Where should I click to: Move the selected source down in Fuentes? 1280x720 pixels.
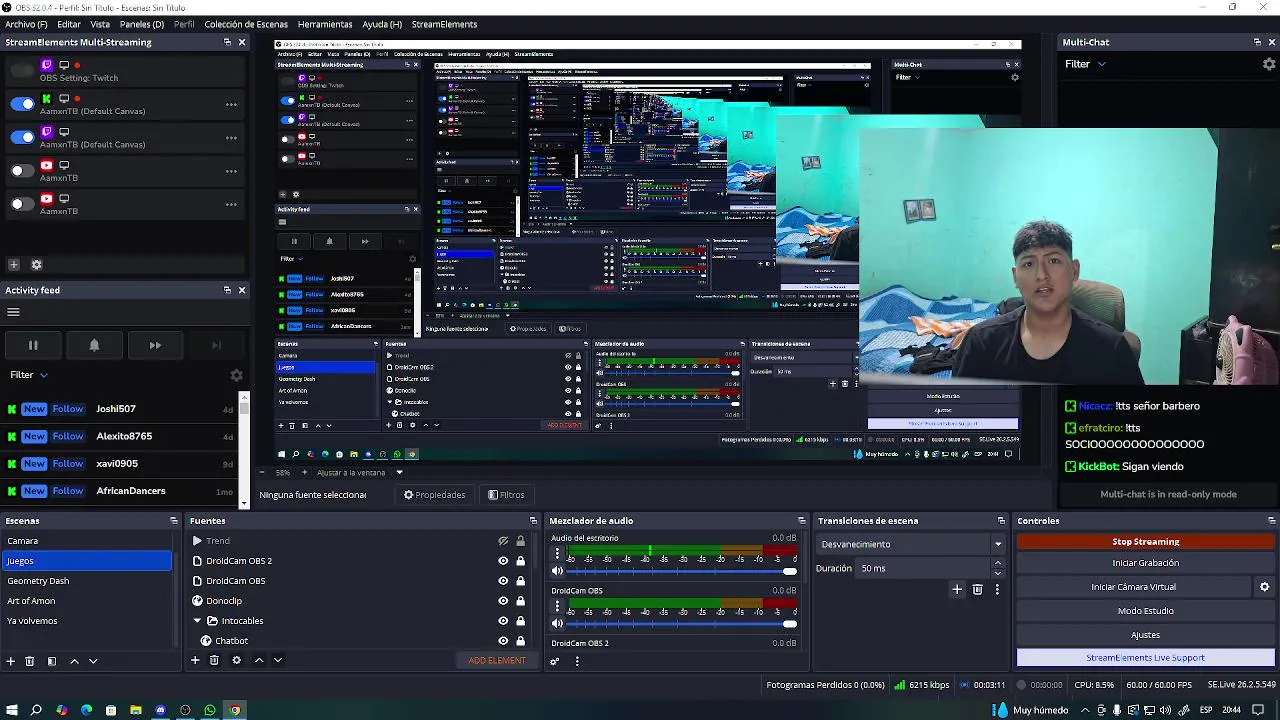[x=278, y=660]
